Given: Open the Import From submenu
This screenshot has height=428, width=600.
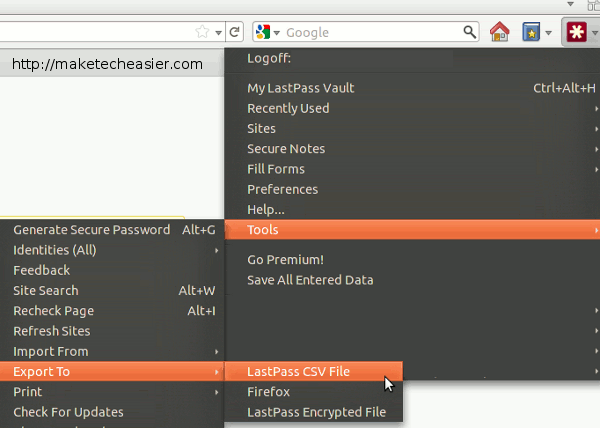Looking at the screenshot, I should 112,352.
